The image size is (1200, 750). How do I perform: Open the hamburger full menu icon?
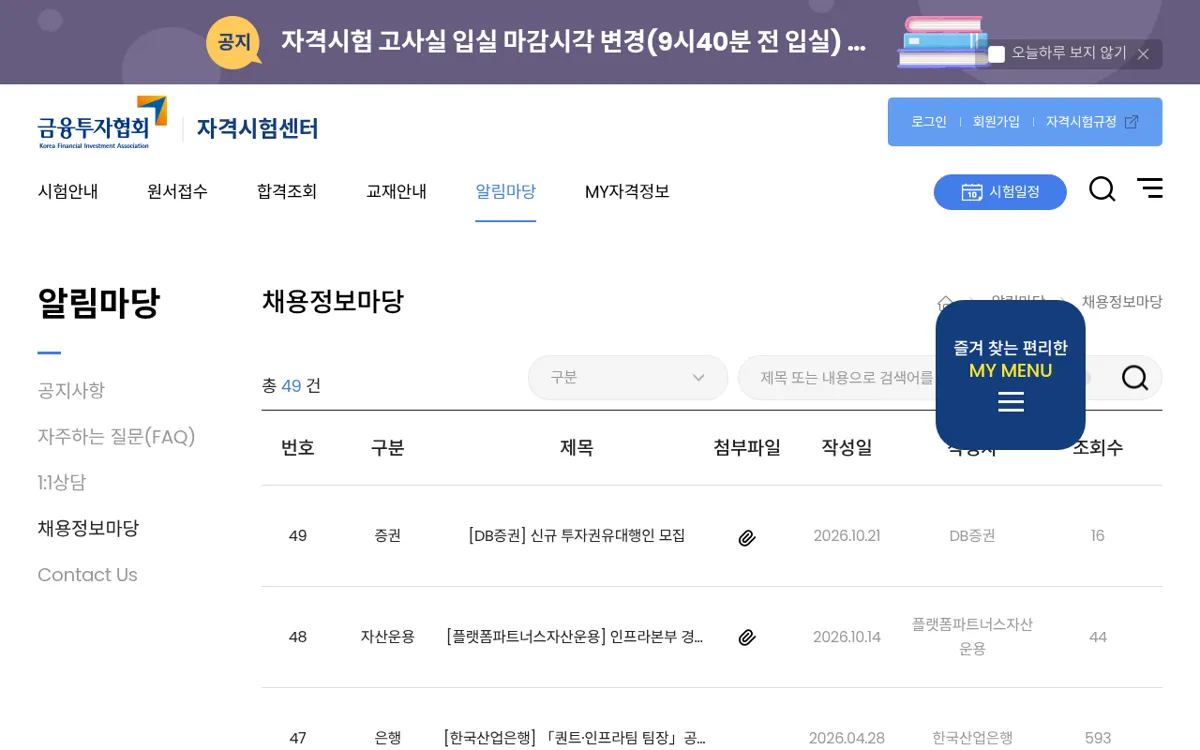click(1150, 188)
